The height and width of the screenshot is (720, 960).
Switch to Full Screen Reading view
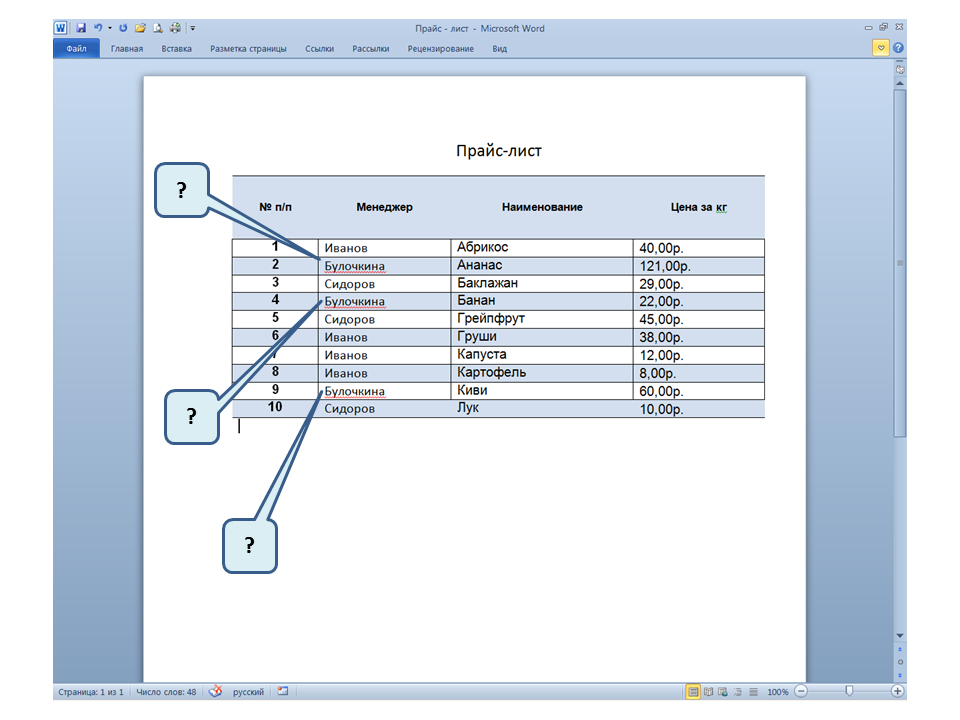(708, 691)
